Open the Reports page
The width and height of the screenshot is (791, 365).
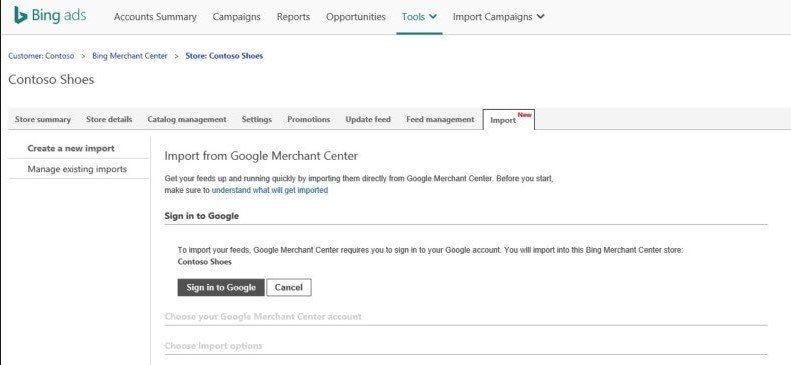coord(293,17)
